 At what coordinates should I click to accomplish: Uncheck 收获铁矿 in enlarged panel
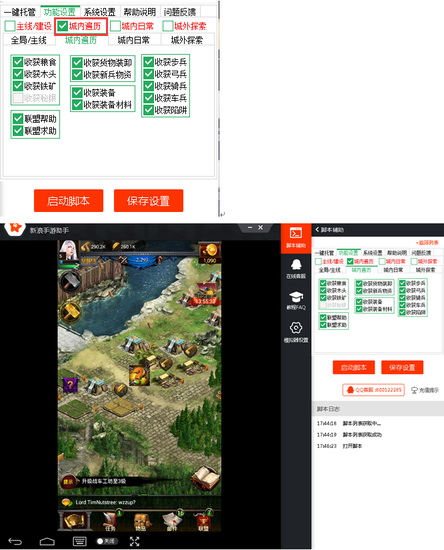point(18,86)
